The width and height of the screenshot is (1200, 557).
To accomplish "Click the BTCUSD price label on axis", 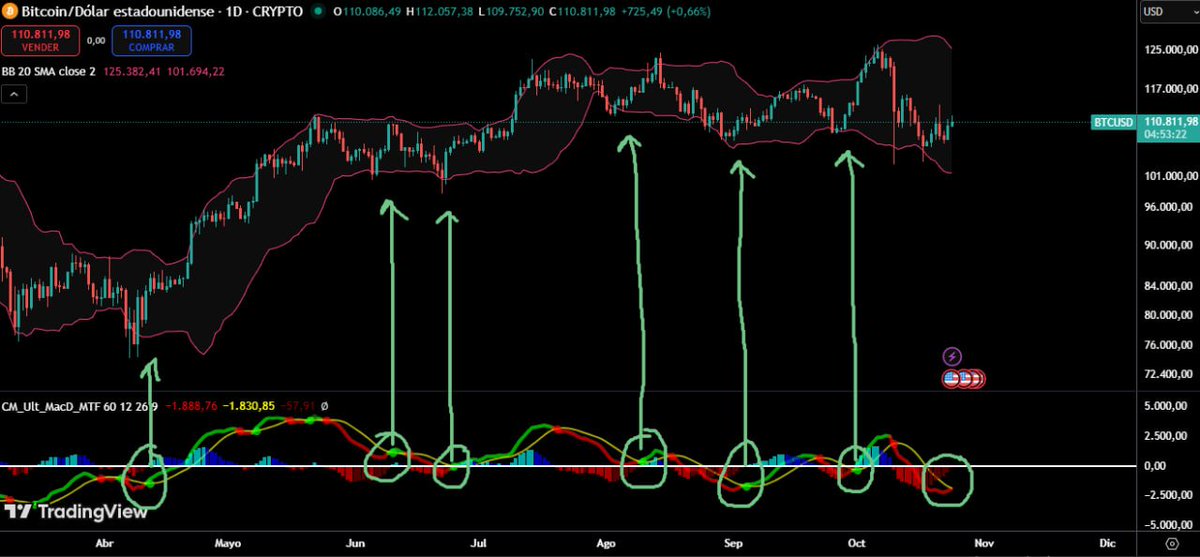I will [x=1113, y=122].
